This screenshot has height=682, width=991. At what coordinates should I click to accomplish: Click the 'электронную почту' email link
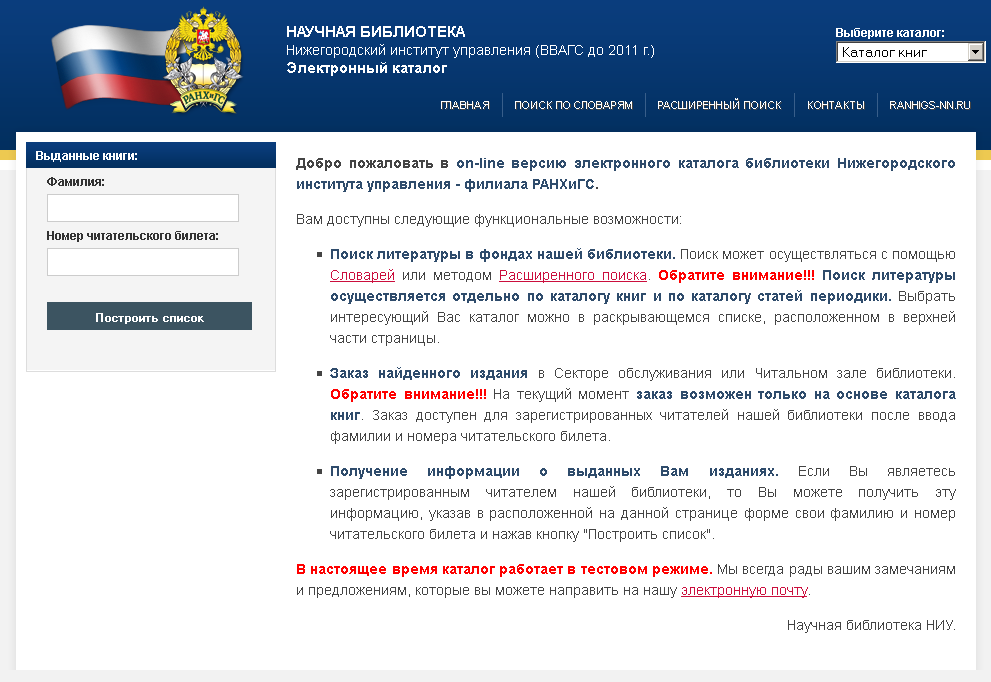pos(743,590)
